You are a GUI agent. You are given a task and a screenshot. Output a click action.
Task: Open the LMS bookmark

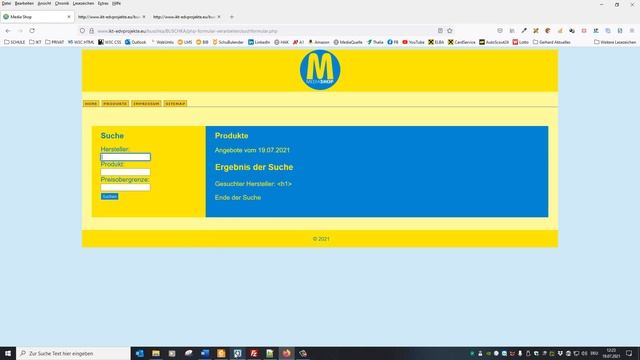pyautogui.click(x=184, y=42)
